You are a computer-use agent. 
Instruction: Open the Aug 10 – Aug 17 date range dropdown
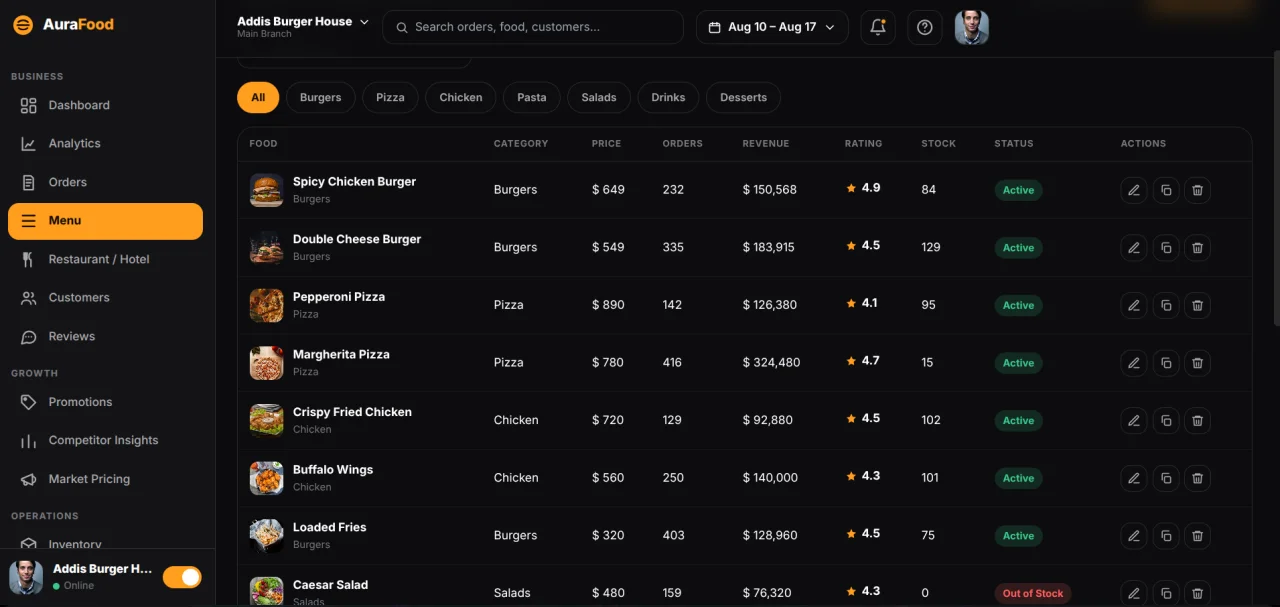(772, 27)
